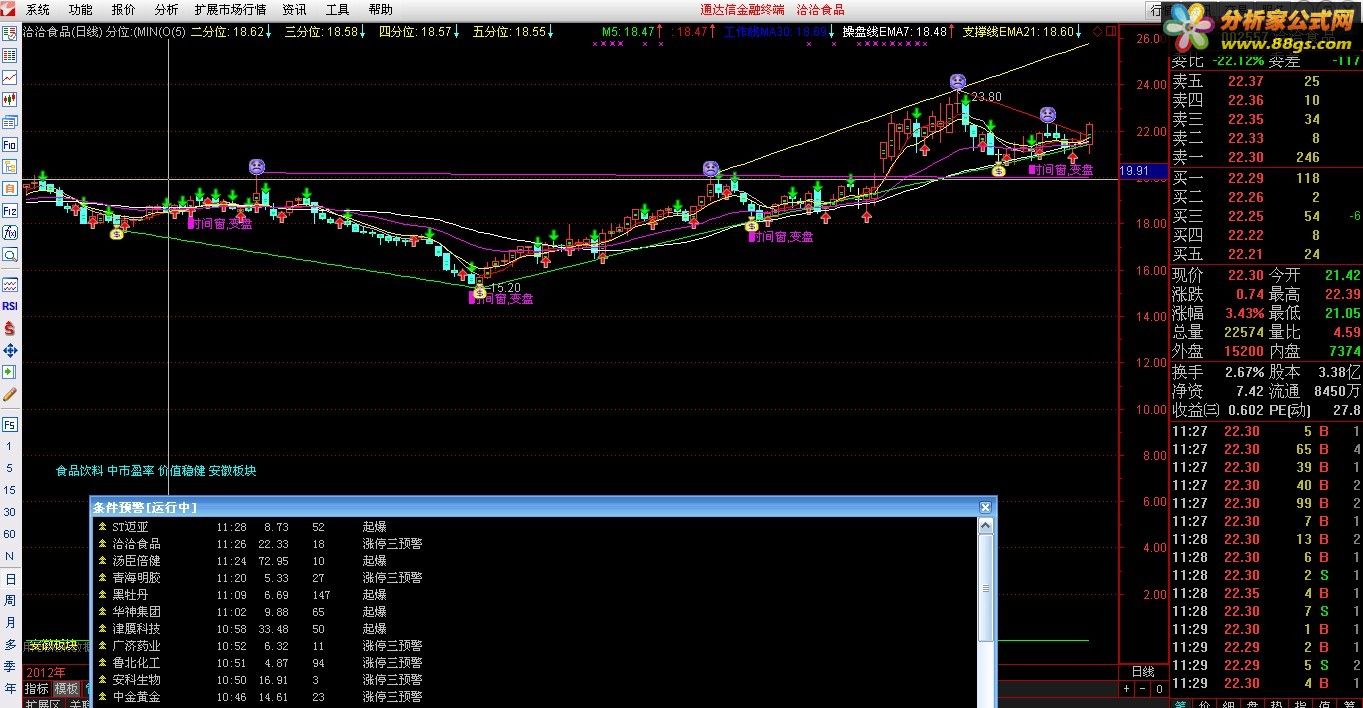Close the 条件预警 alert window
Image resolution: width=1363 pixels, height=708 pixels.
pos(985,507)
